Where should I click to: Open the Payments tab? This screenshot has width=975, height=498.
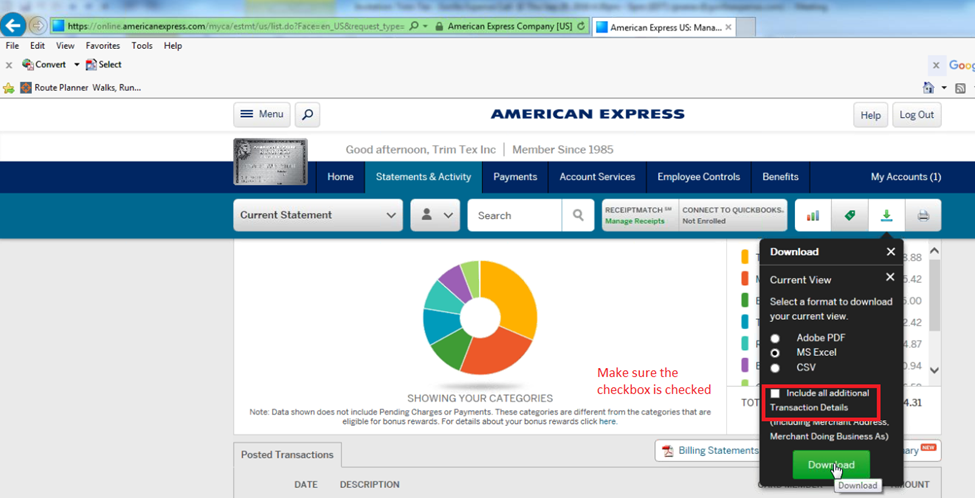click(x=515, y=177)
